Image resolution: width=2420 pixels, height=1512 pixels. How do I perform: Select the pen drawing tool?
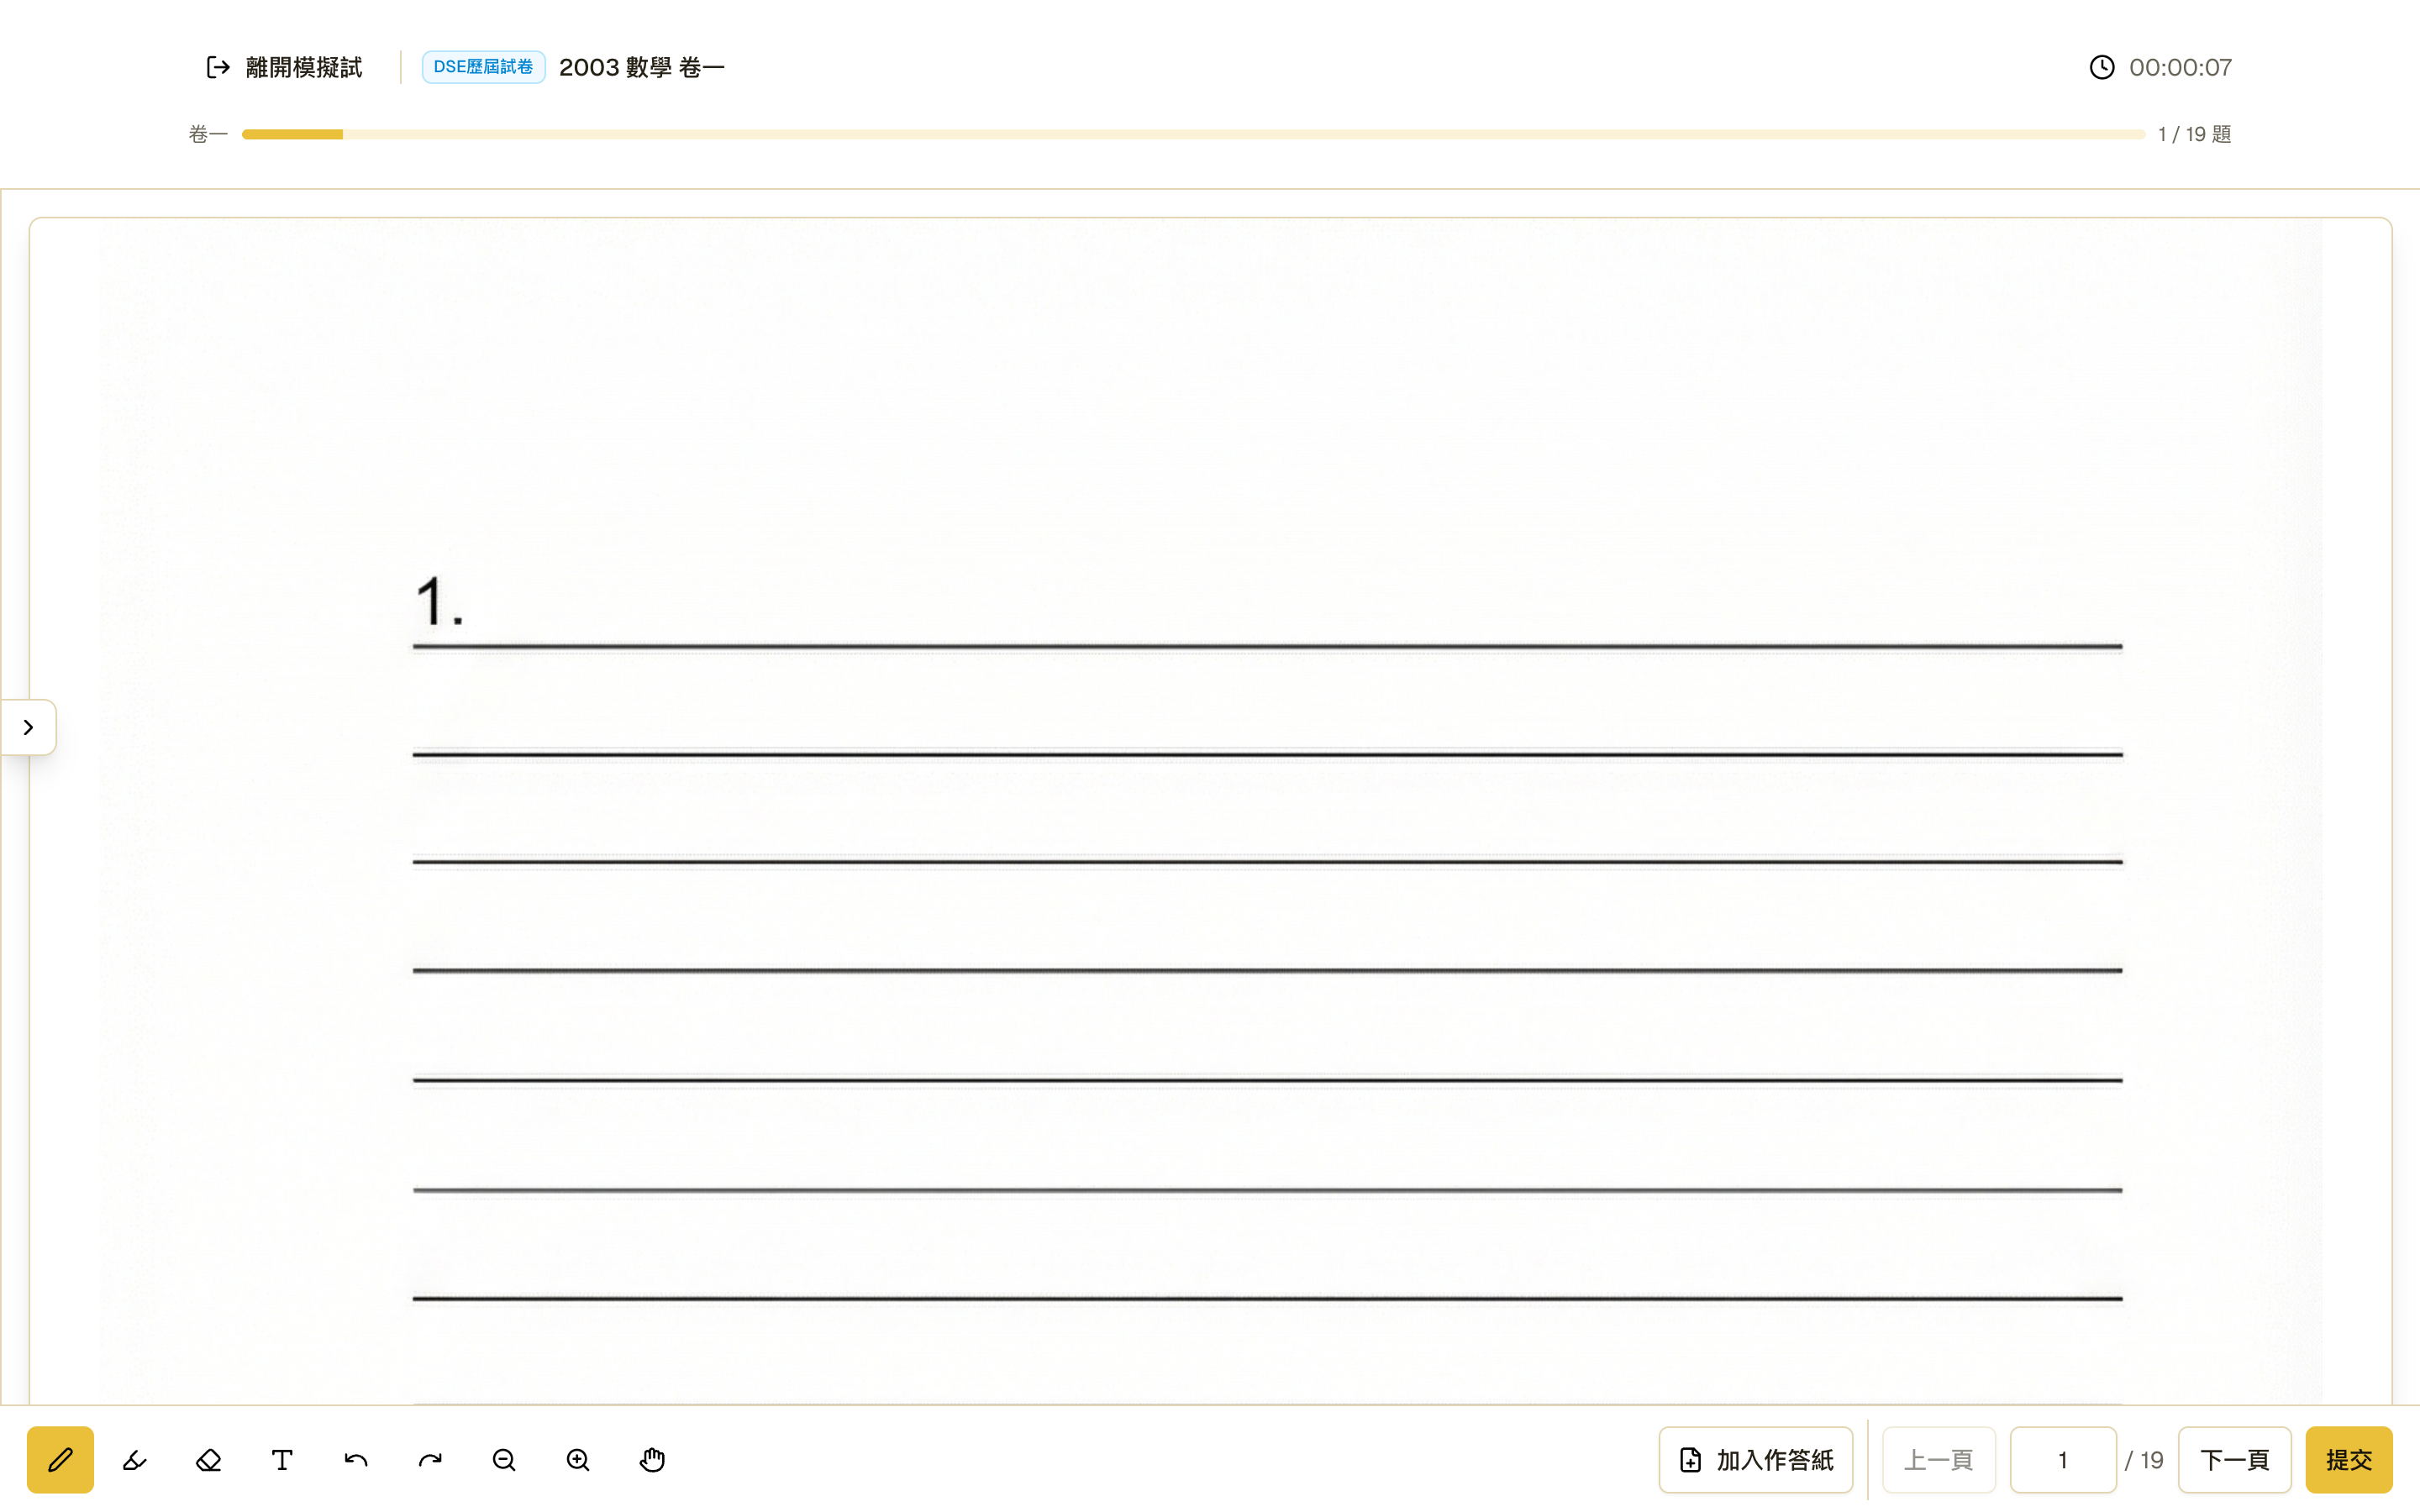point(60,1459)
